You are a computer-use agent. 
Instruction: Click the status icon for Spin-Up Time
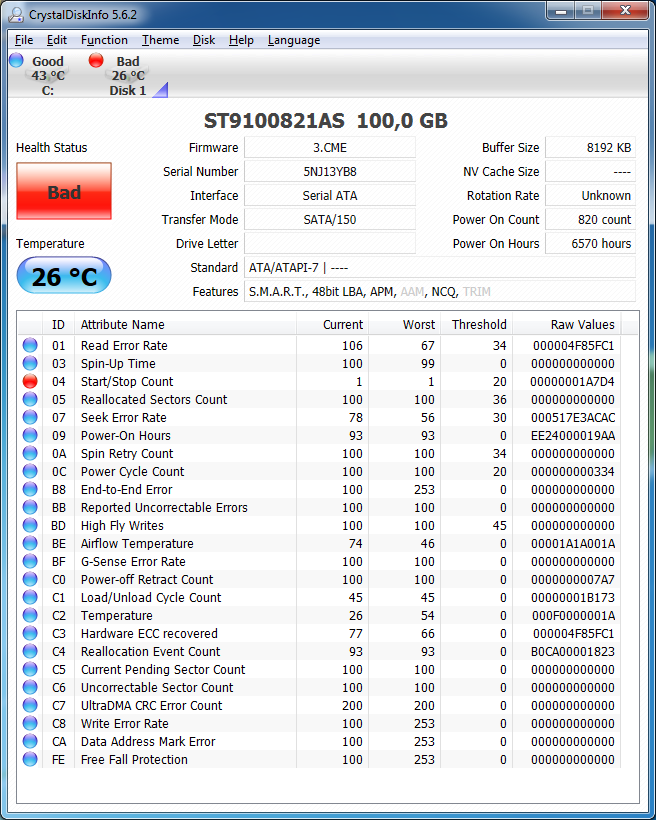pyautogui.click(x=30, y=363)
